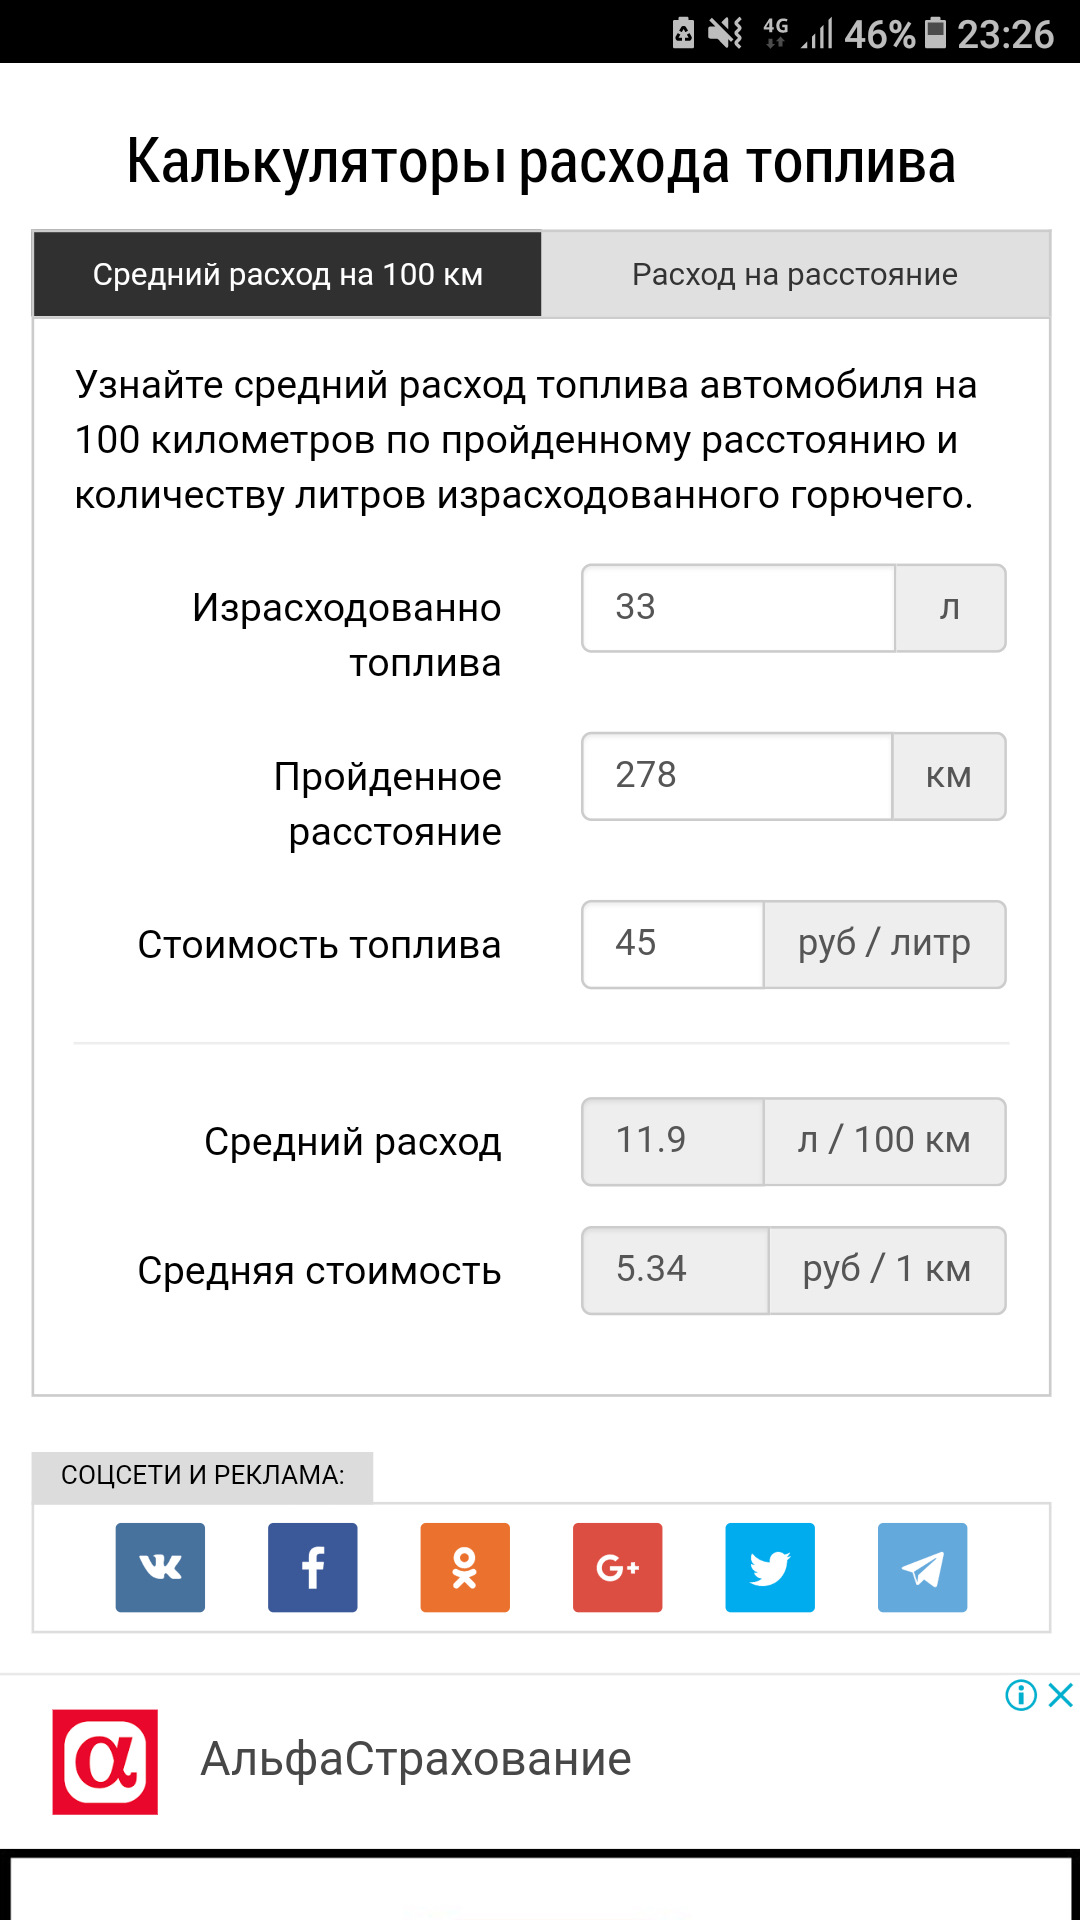Close the AlfaStrakhovanie ad banner

pos(1061,1695)
